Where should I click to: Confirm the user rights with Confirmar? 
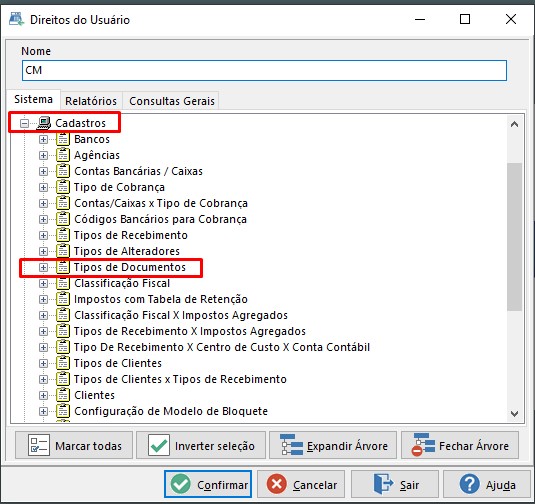pos(208,484)
